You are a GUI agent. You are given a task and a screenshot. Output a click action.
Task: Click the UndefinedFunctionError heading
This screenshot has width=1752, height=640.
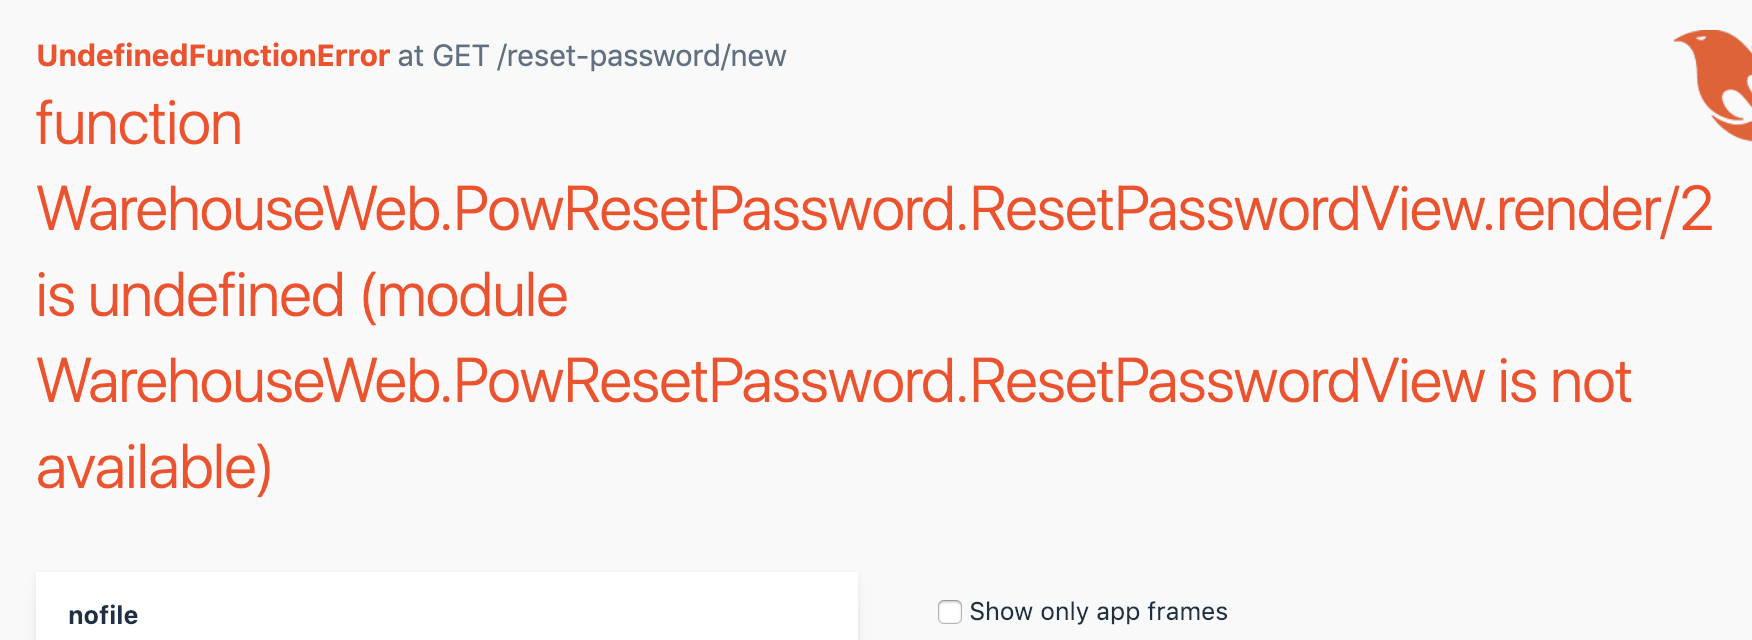(212, 56)
